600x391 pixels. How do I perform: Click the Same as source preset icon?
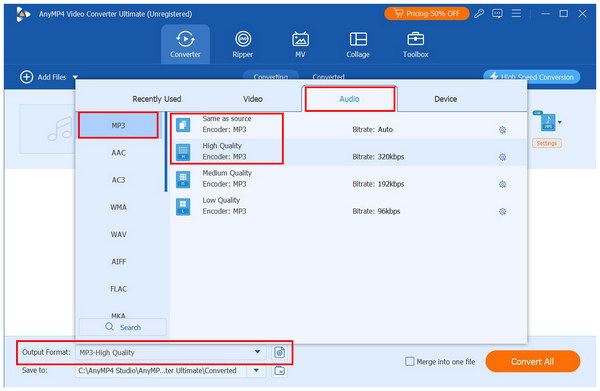pyautogui.click(x=183, y=125)
